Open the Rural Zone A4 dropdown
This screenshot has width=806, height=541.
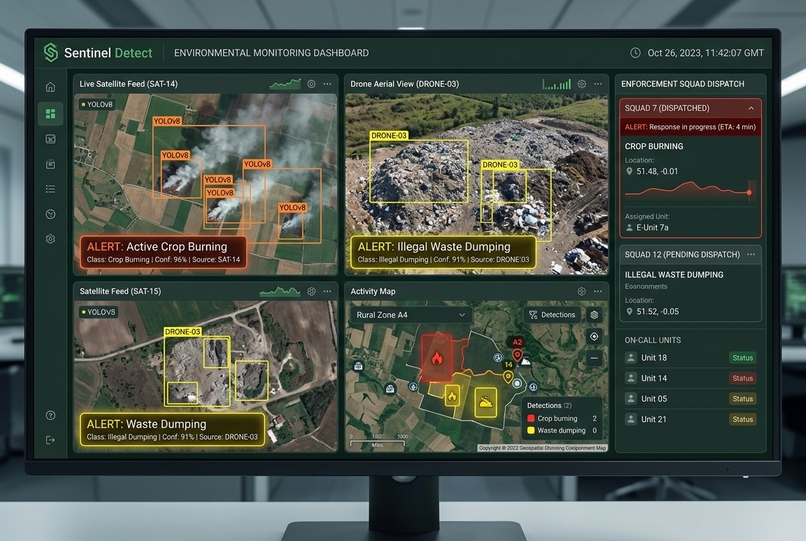410,315
